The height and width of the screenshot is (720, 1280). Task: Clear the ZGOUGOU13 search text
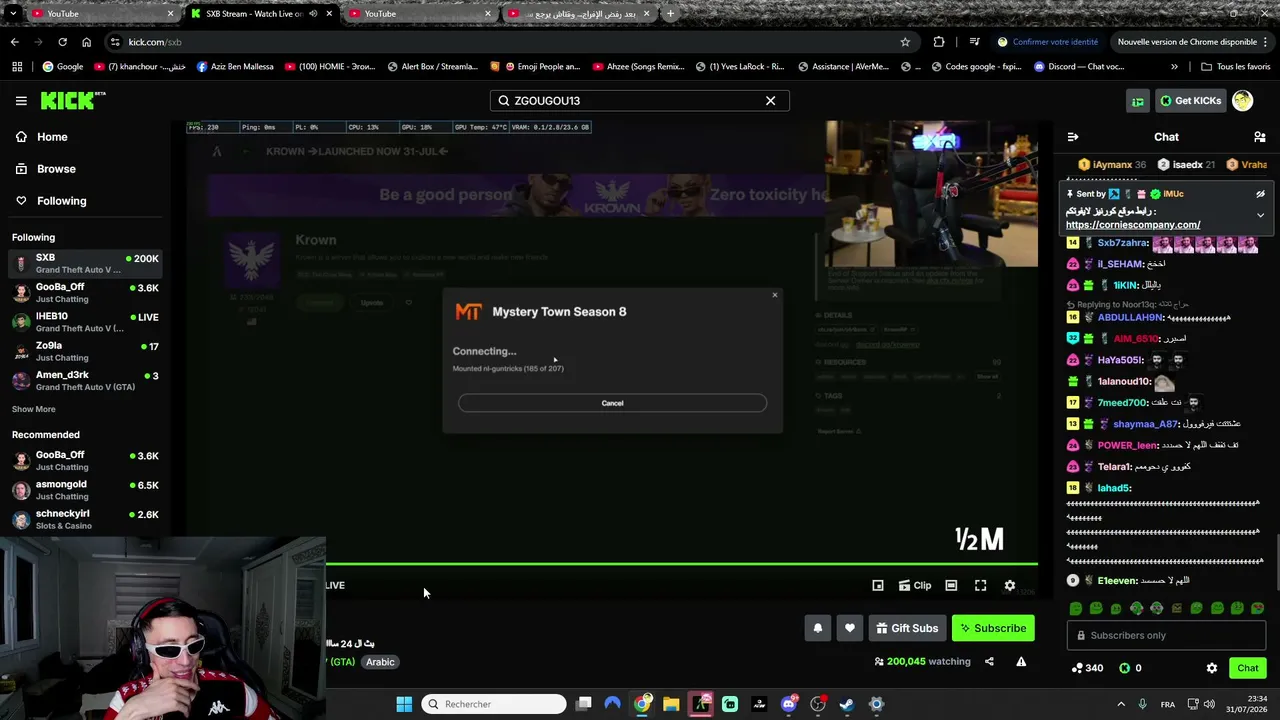tap(770, 101)
